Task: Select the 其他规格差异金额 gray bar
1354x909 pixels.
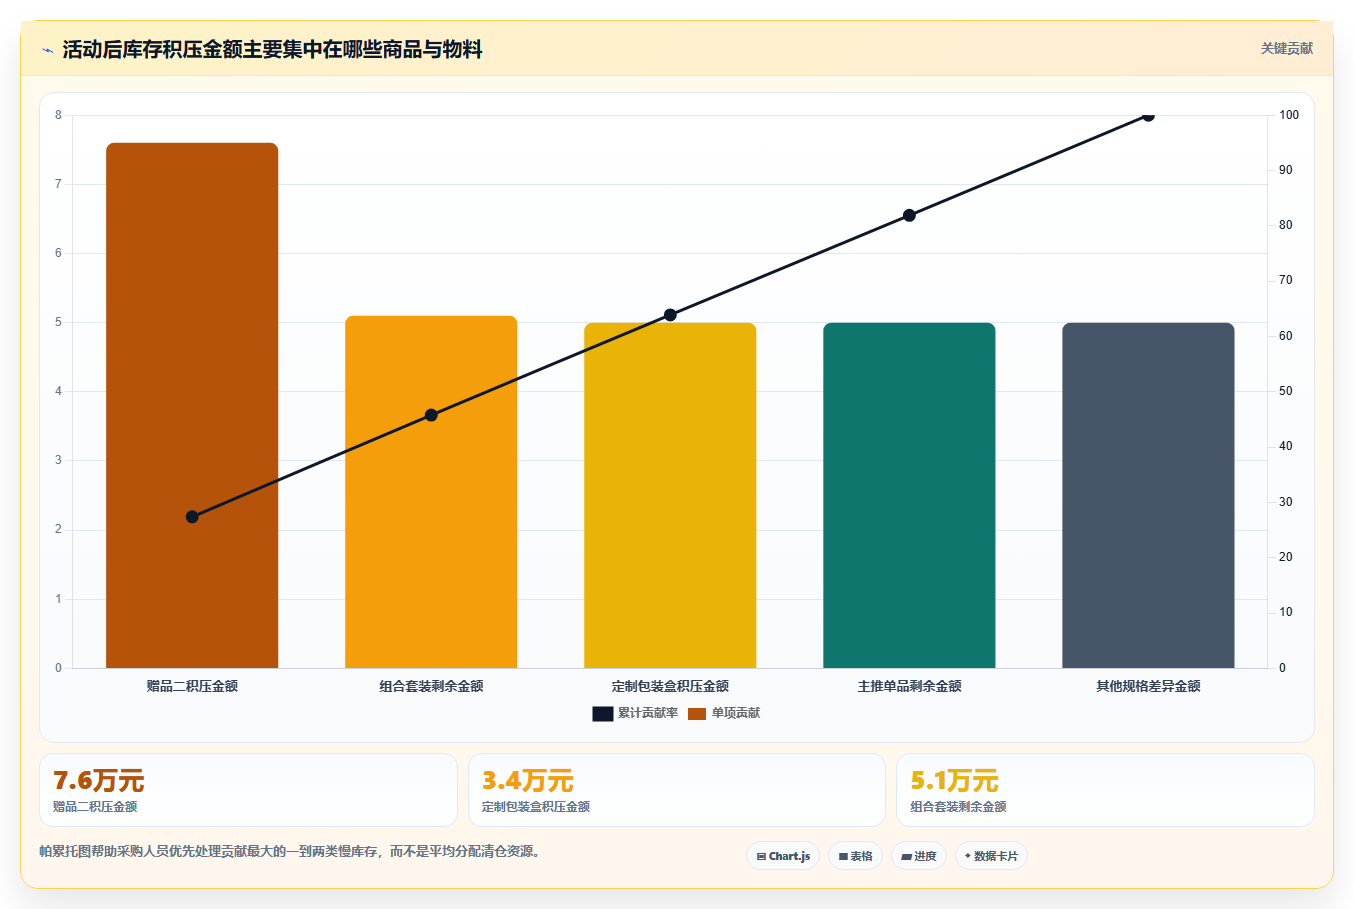Action: point(1148,495)
